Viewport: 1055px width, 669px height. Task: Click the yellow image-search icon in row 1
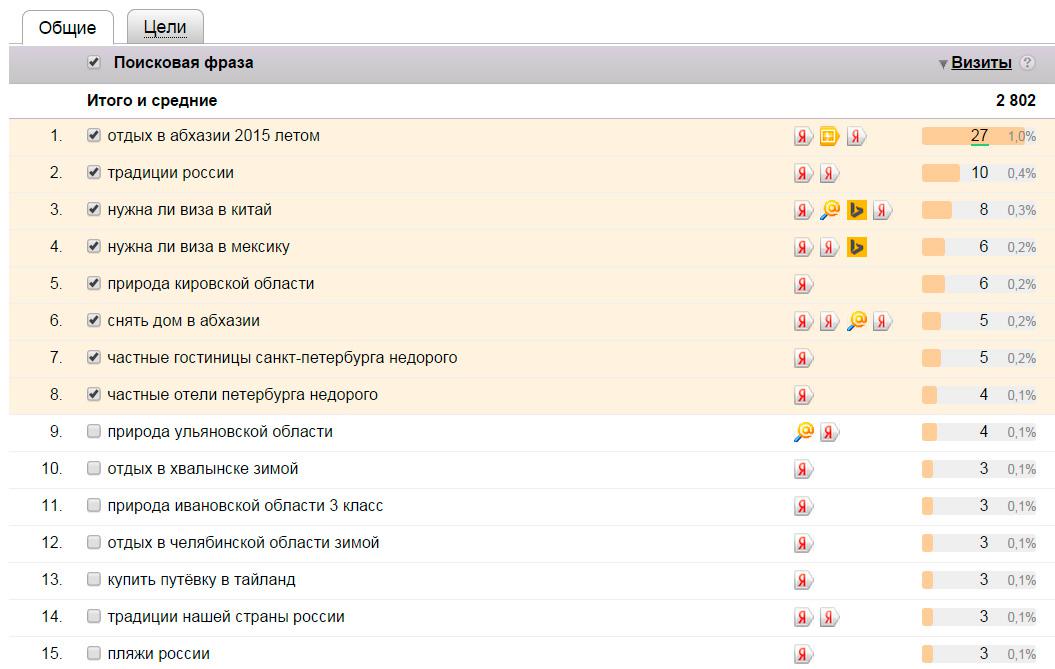[x=829, y=137]
